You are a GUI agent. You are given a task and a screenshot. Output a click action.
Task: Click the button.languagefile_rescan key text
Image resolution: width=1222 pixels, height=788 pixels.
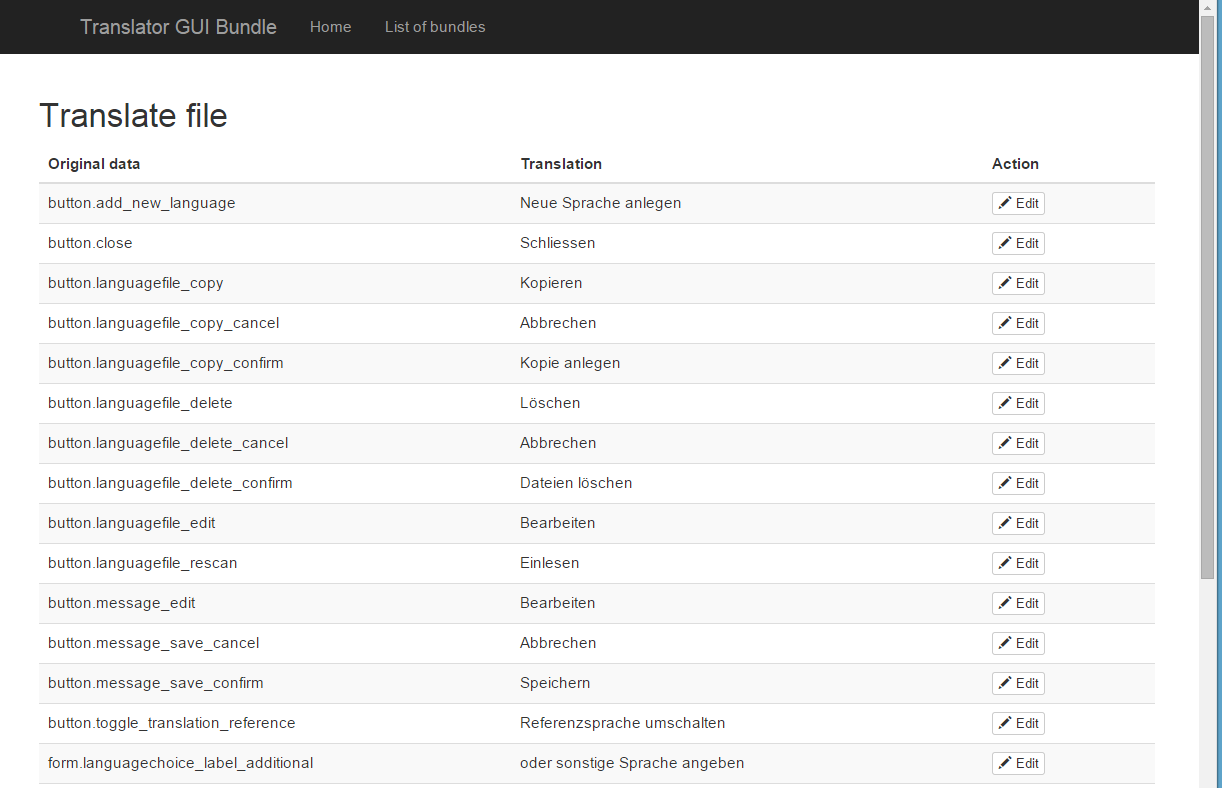[x=143, y=563]
